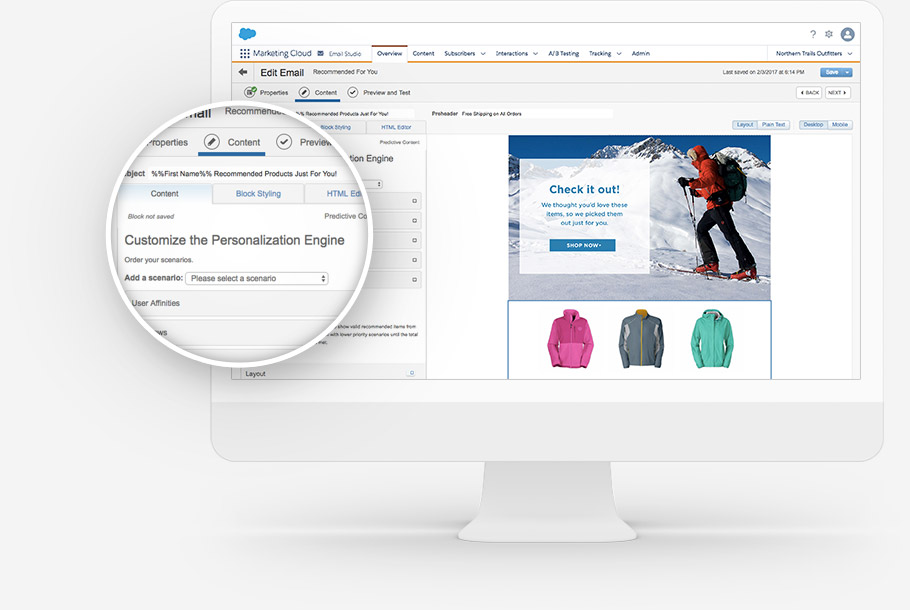
Task: Click the checkmark icon of Preview and Test
Action: click(352, 92)
